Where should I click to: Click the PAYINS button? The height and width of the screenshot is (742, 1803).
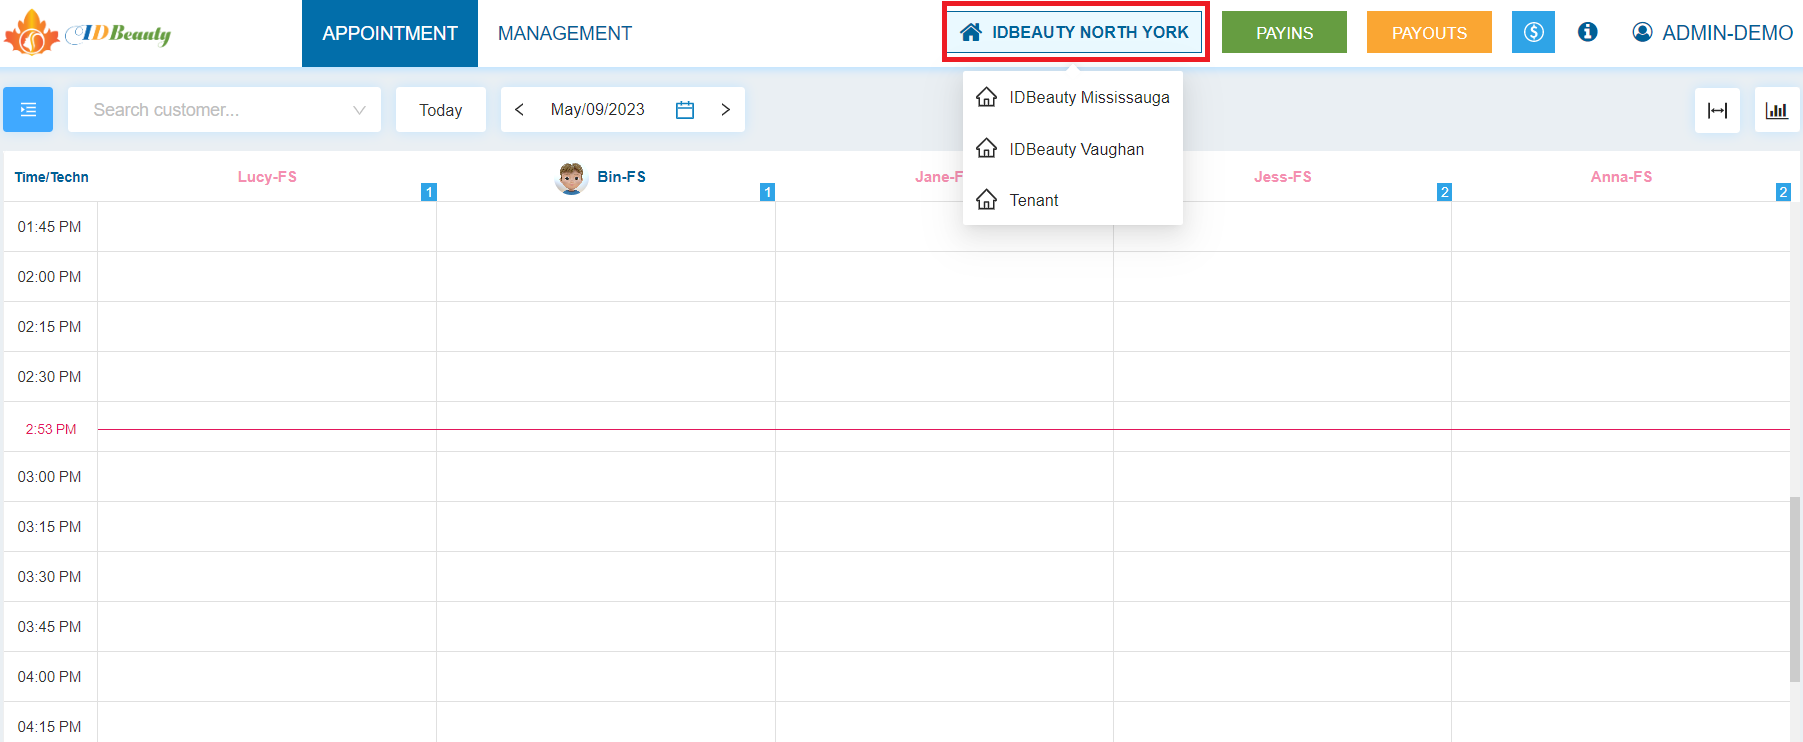(1284, 32)
